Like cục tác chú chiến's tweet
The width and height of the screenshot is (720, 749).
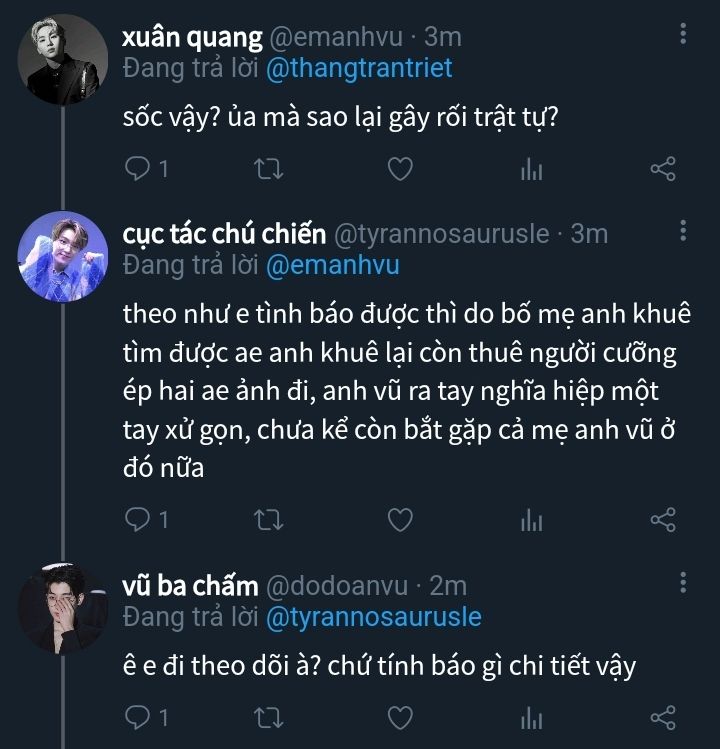(x=400, y=519)
